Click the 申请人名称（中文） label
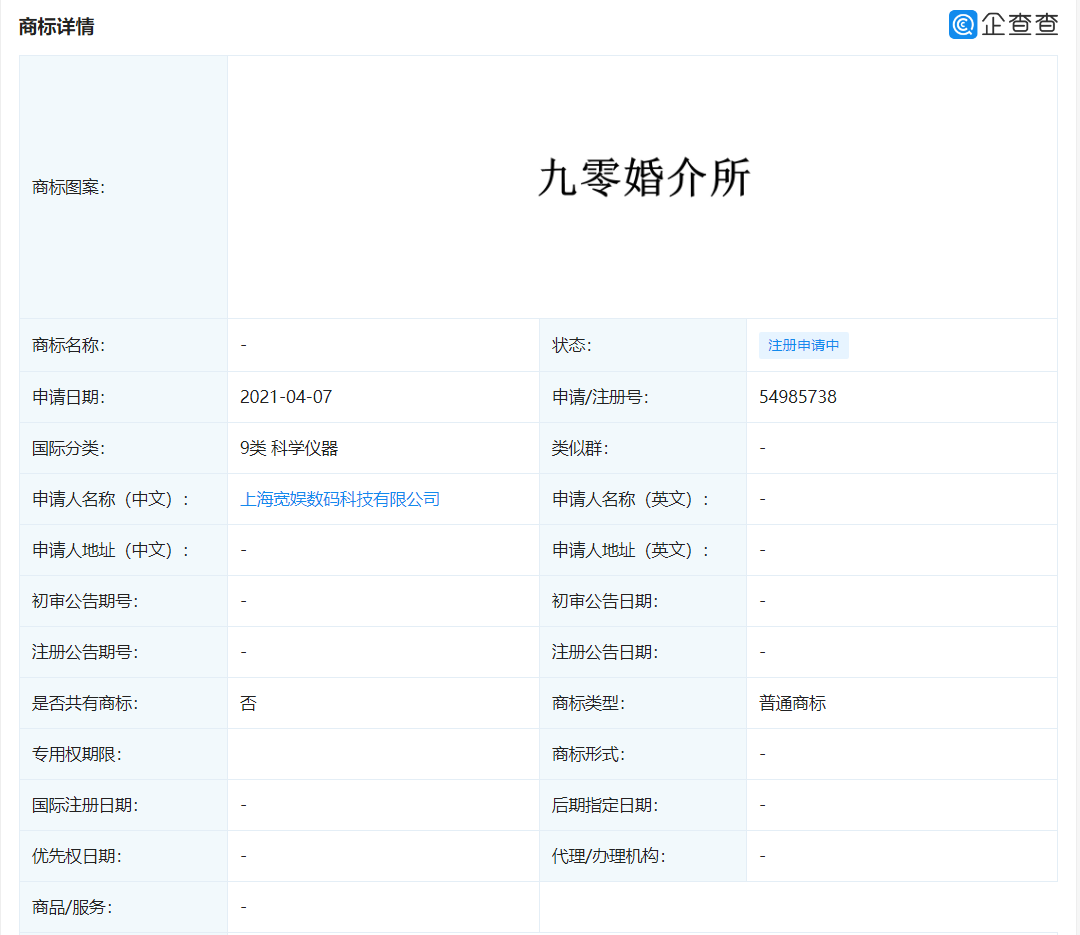 pos(110,499)
